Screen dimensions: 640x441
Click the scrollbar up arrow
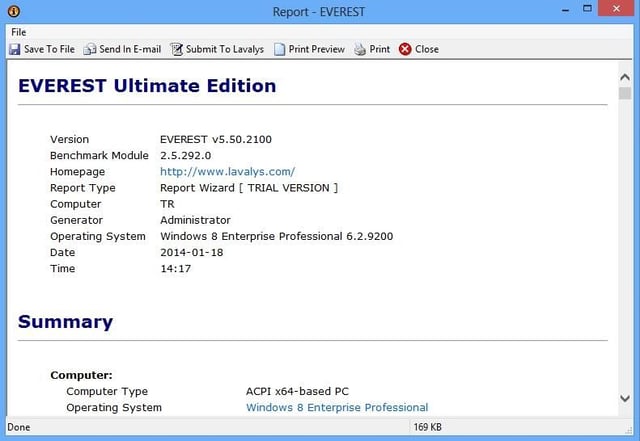pyautogui.click(x=625, y=77)
